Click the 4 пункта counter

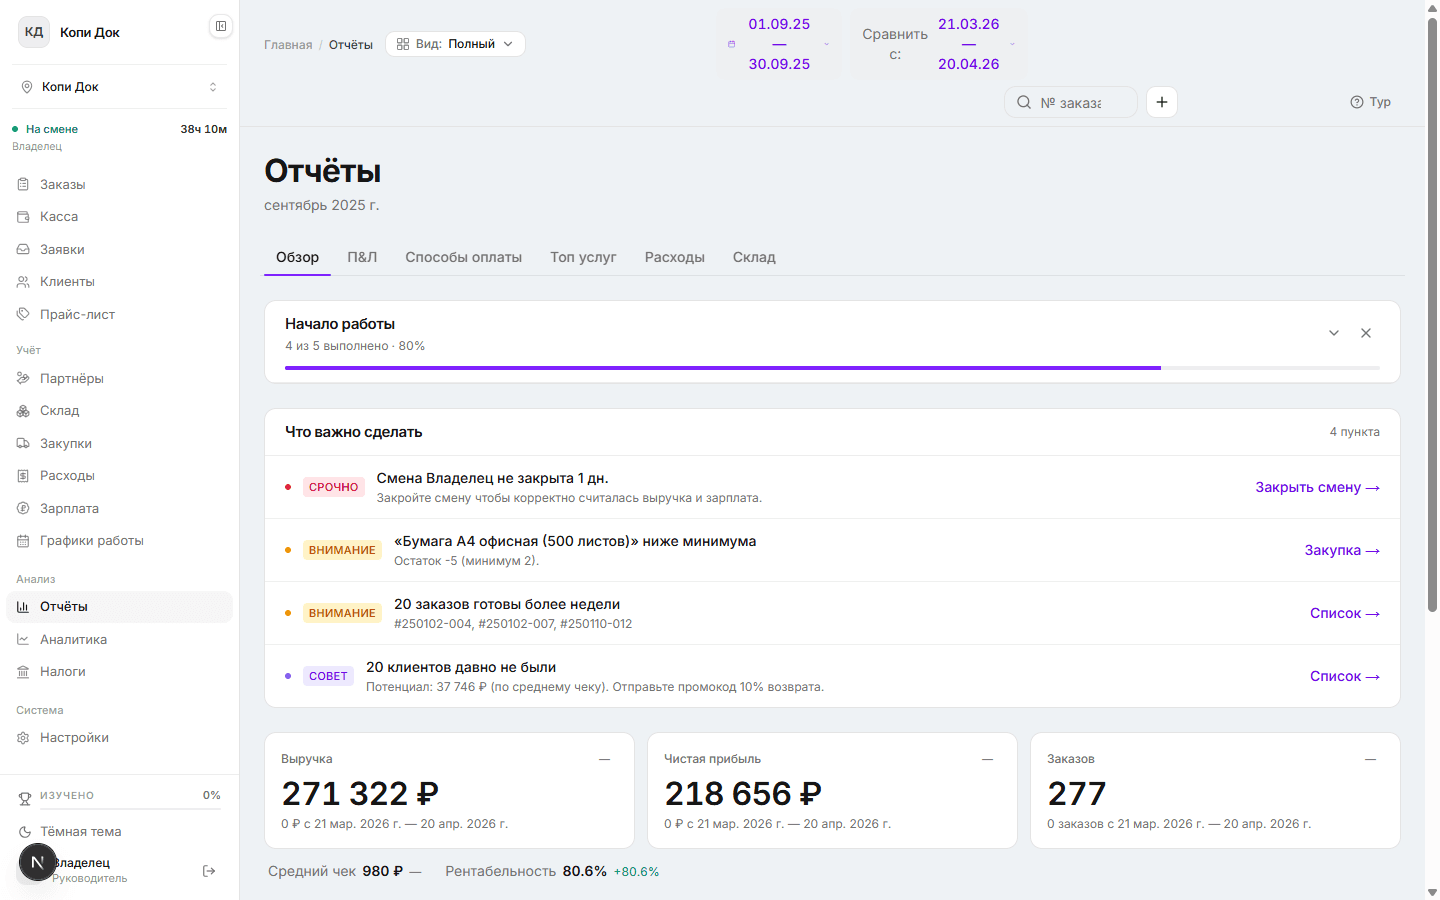point(1354,432)
